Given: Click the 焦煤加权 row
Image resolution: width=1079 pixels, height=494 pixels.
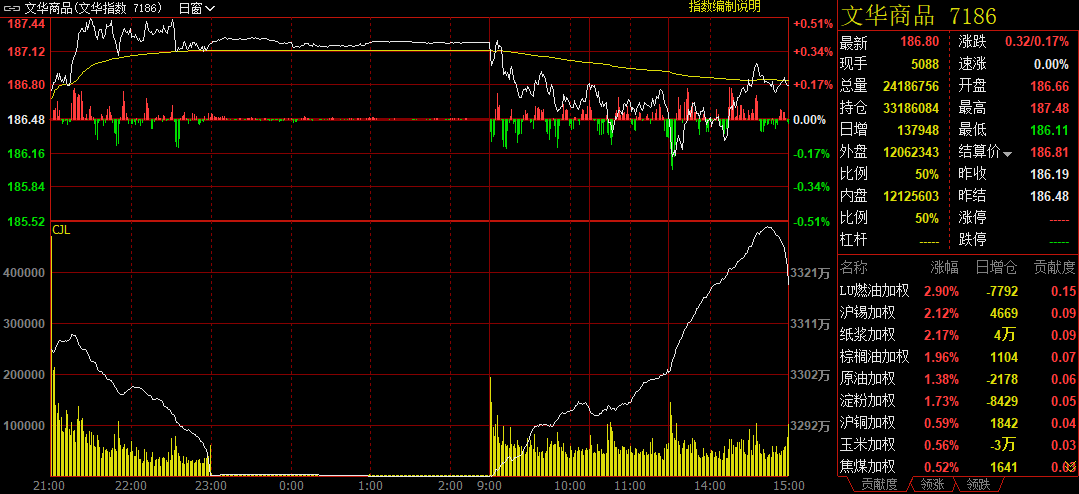Looking at the screenshot, I should pyautogui.click(x=868, y=467).
